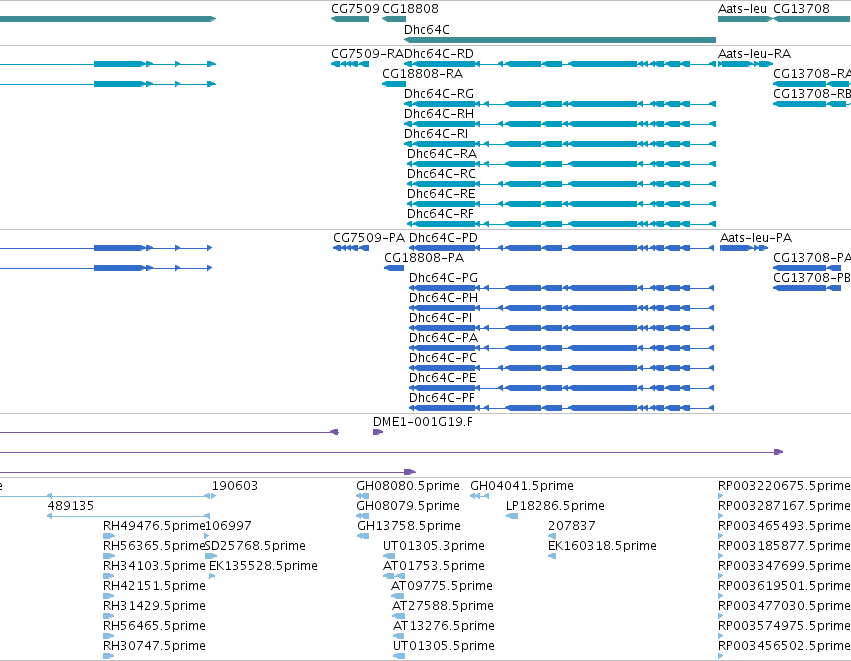This screenshot has width=851, height=661.
Task: Click the Dhc64C-RF transcript glyph
Action: coord(561,224)
